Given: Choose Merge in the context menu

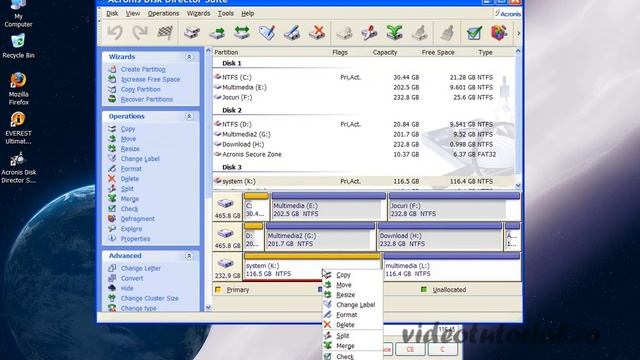Looking at the screenshot, I should coord(353,346).
